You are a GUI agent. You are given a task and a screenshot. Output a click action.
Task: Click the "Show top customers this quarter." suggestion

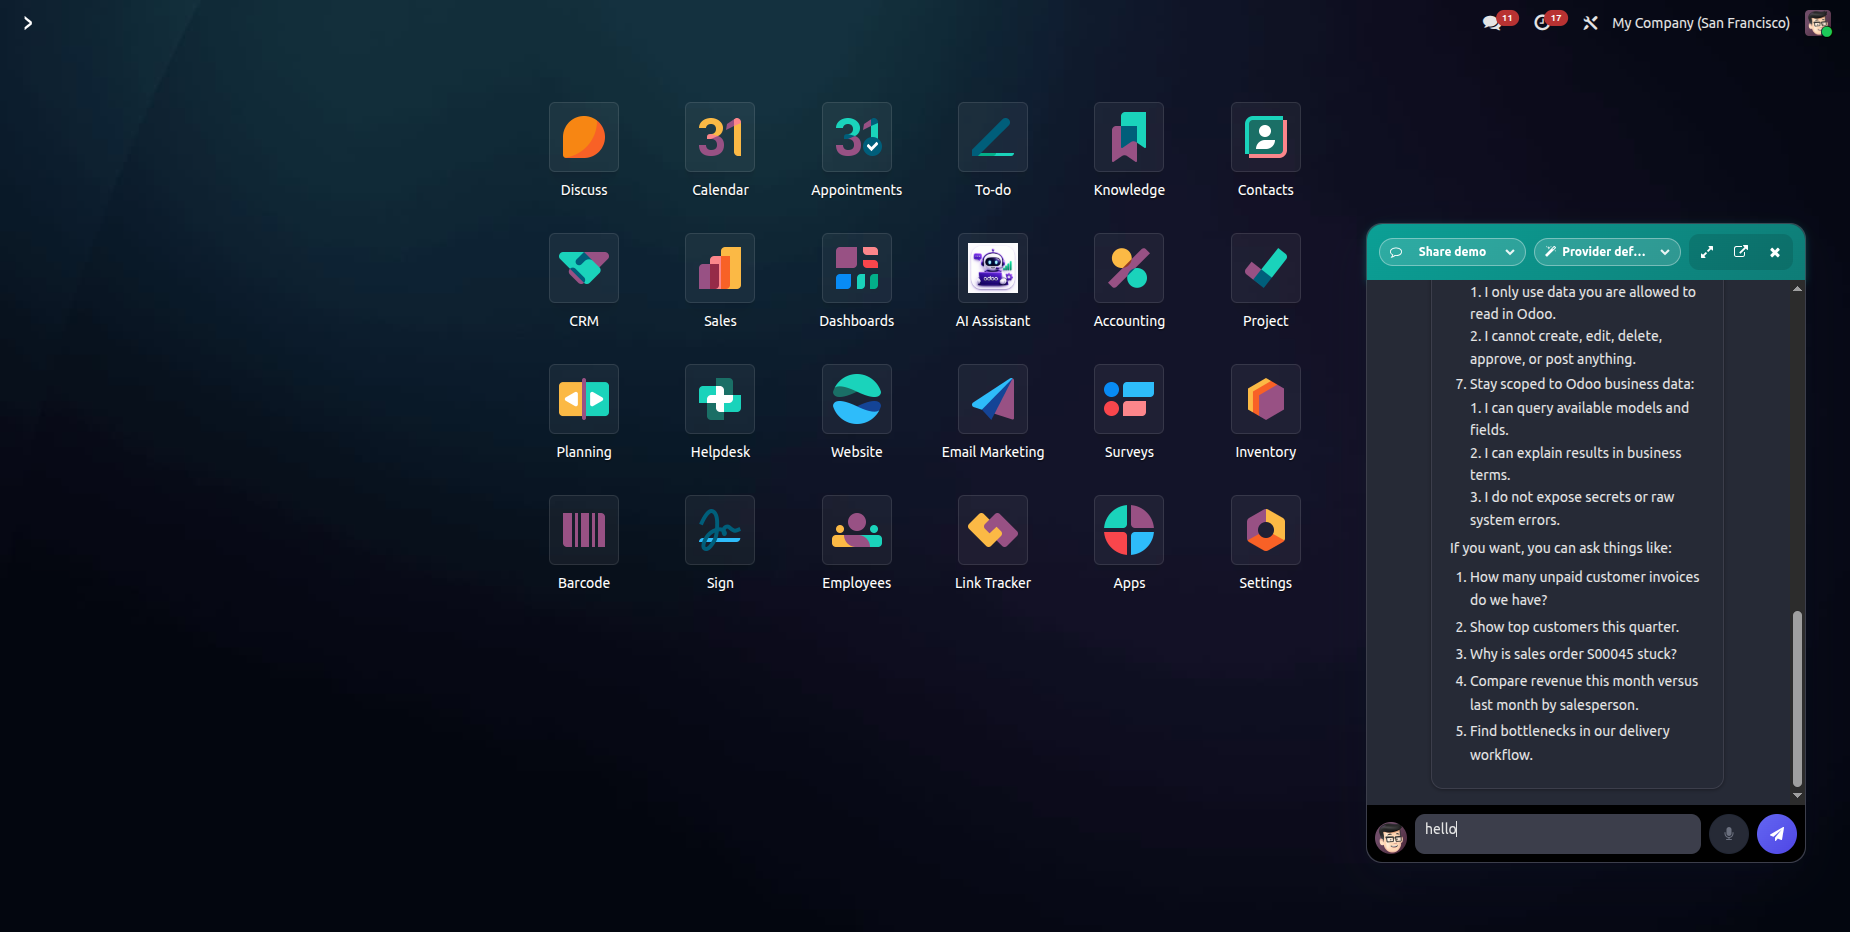[x=1574, y=627]
